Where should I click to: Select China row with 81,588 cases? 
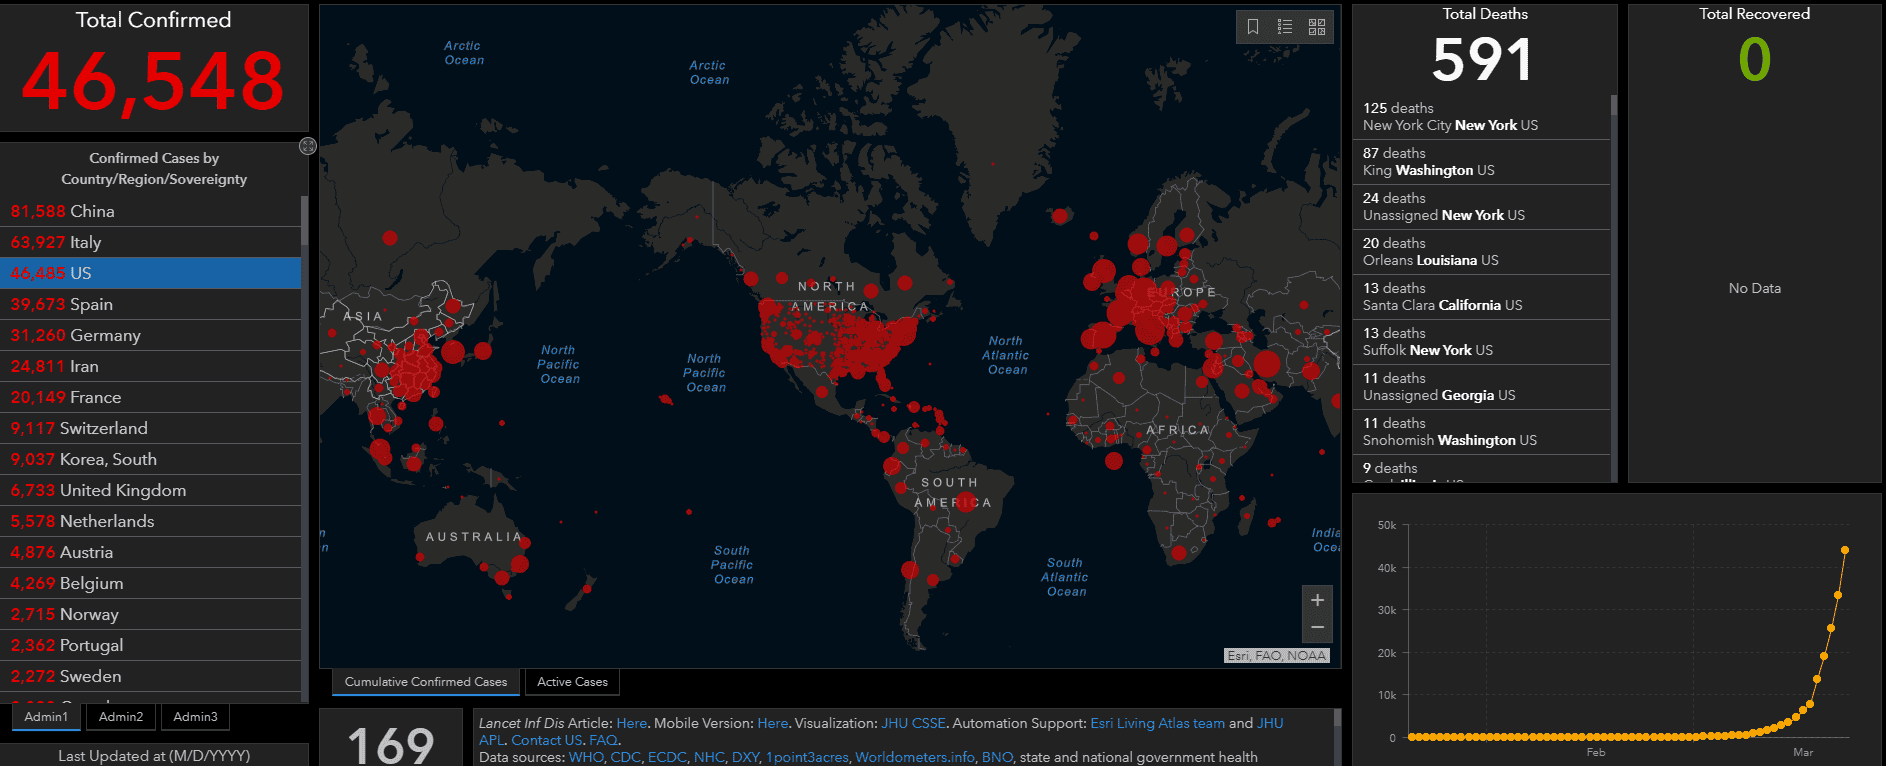[x=150, y=211]
